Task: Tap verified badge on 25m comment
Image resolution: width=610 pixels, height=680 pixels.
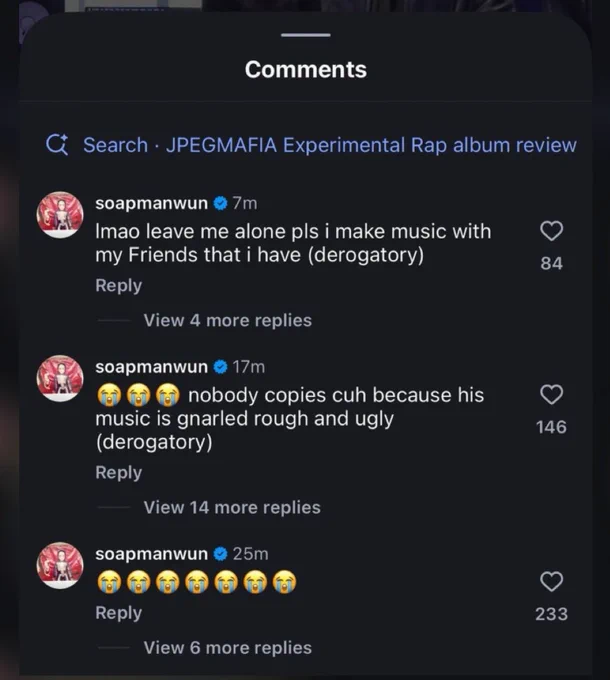Action: pyautogui.click(x=221, y=554)
